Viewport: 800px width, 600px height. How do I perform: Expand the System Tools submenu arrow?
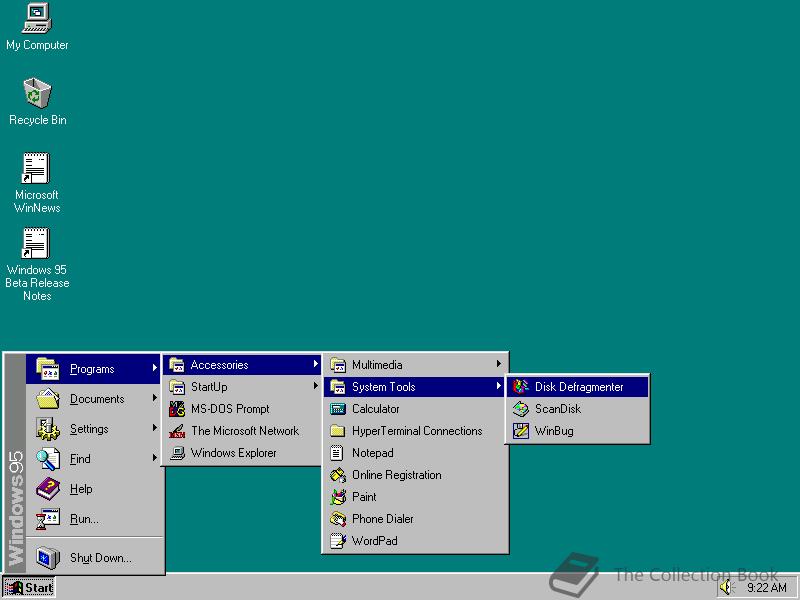pyautogui.click(x=498, y=386)
